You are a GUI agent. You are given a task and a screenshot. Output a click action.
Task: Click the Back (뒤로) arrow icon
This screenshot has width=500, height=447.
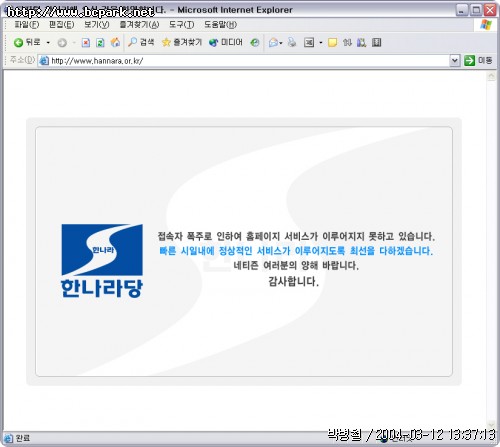coord(18,42)
